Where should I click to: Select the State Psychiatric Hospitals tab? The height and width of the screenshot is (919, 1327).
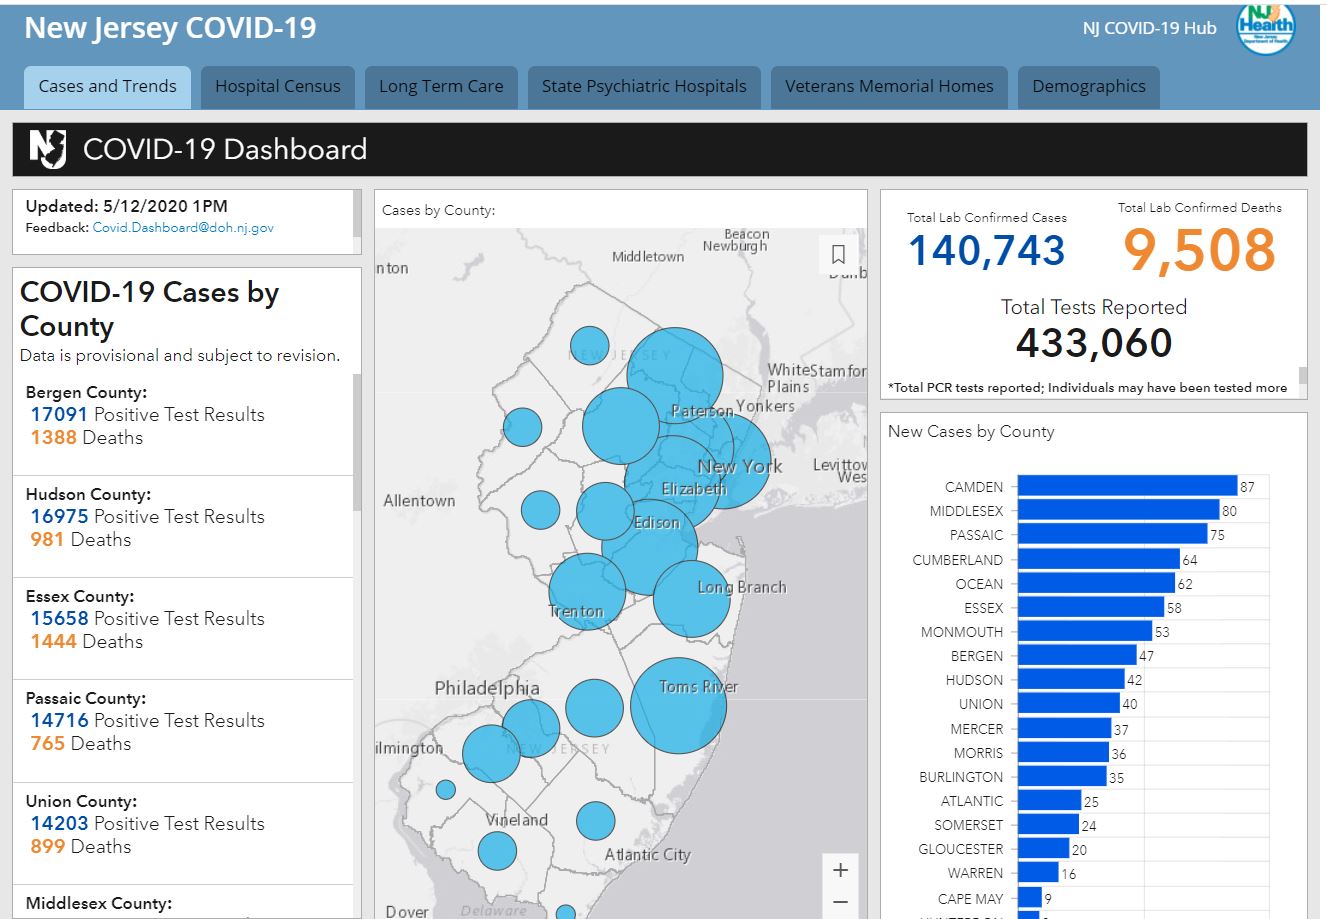tap(644, 87)
